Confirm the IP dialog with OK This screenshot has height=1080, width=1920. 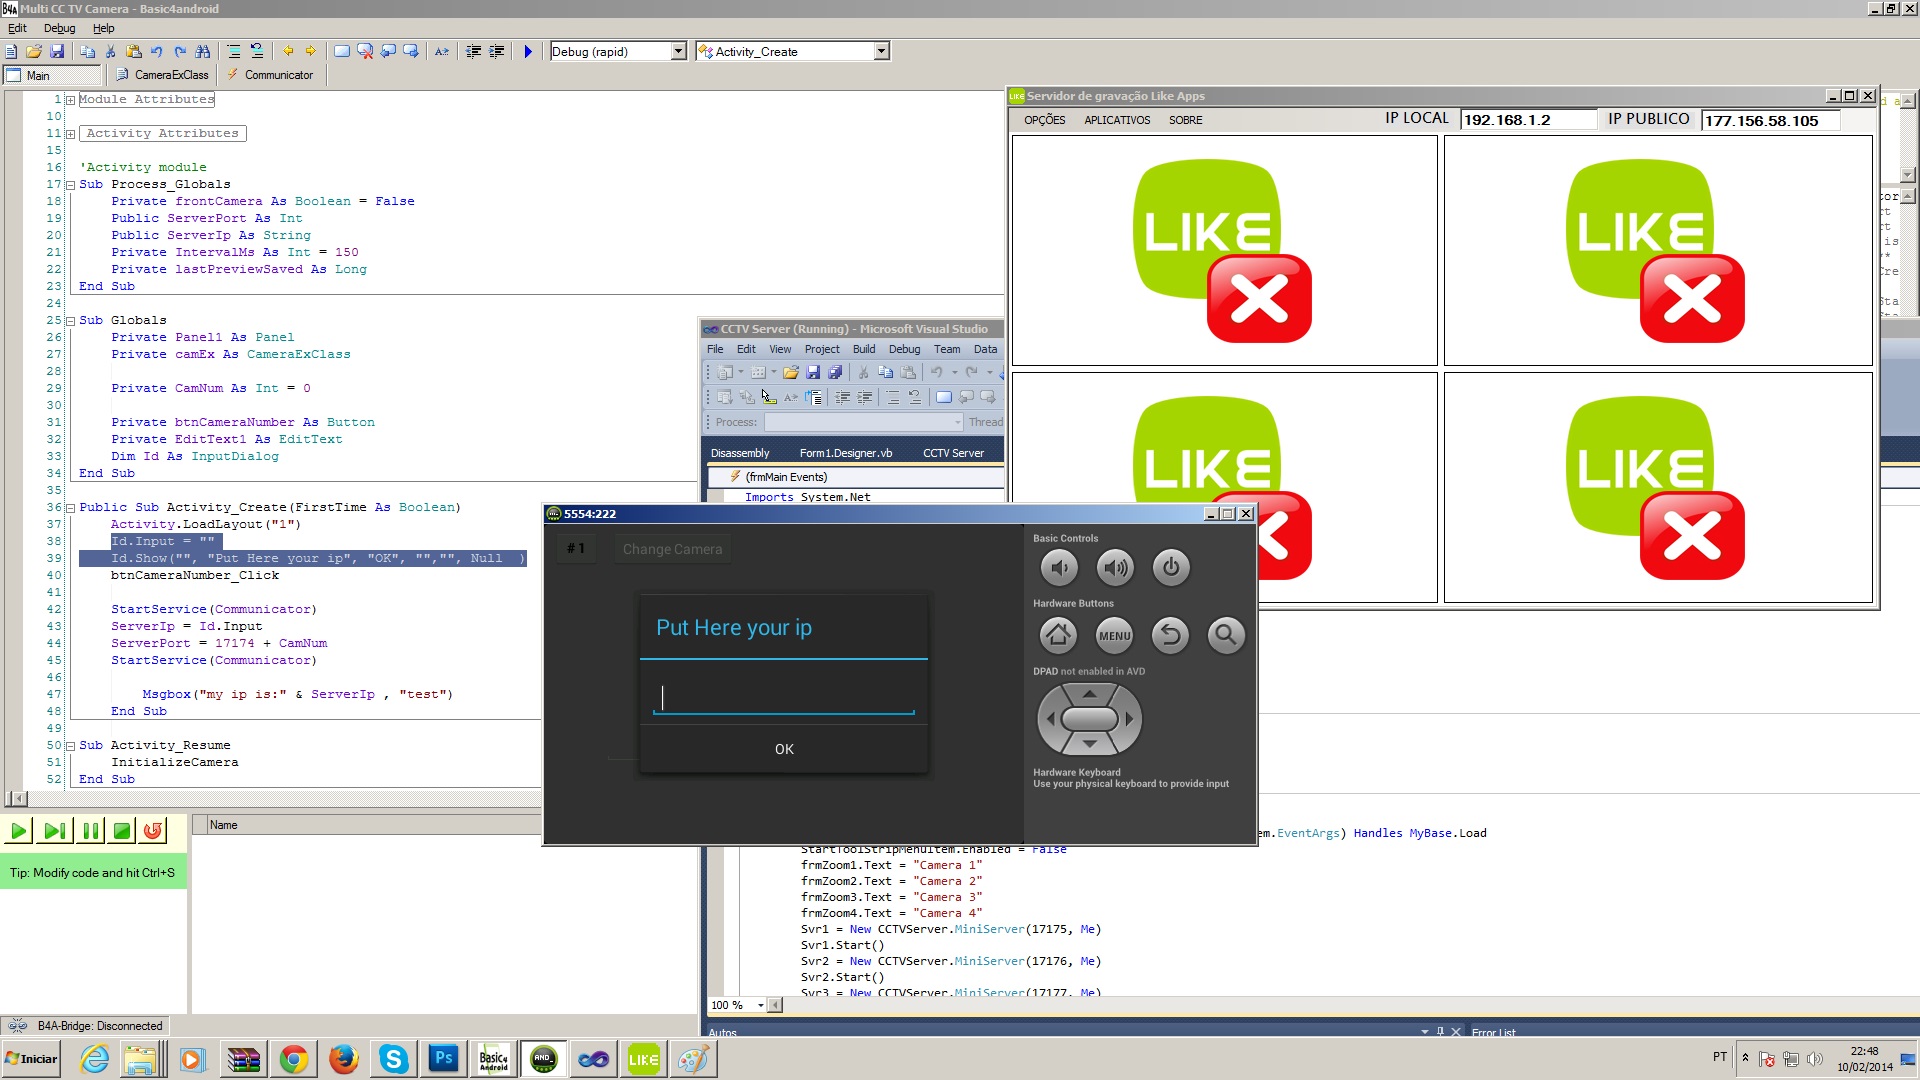(784, 749)
